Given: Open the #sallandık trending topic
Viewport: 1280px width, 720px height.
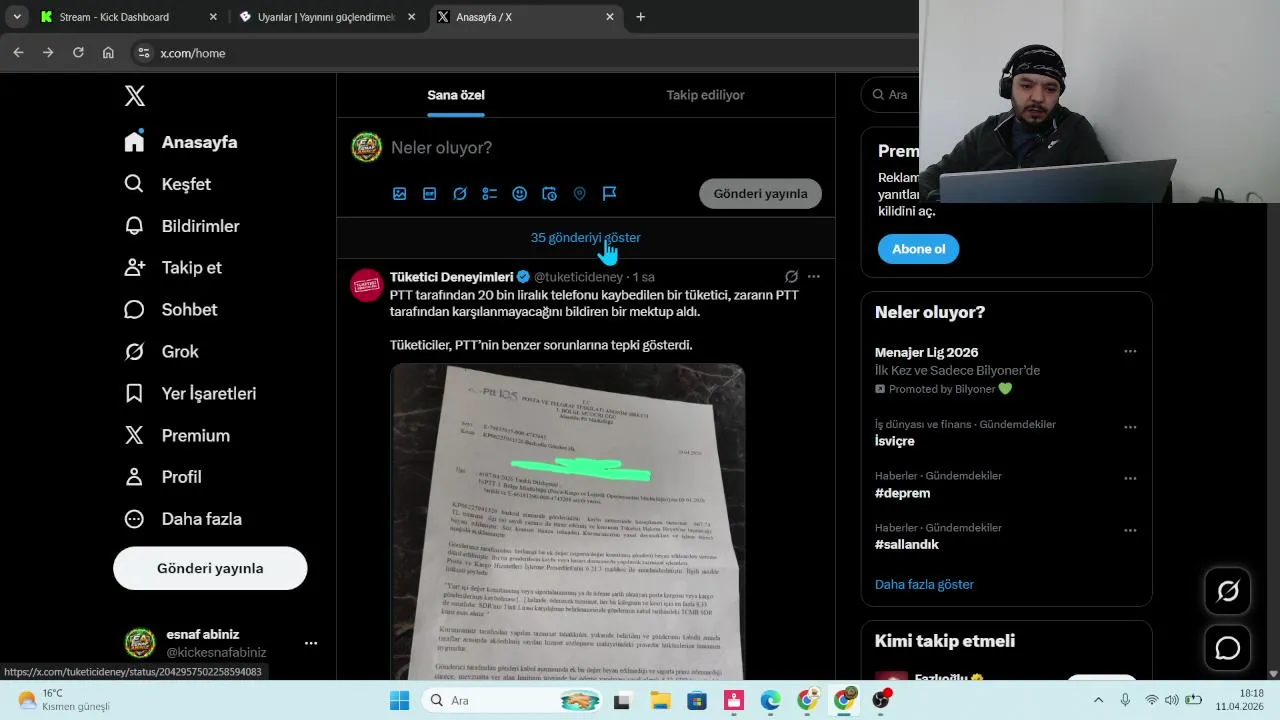Looking at the screenshot, I should click(906, 545).
